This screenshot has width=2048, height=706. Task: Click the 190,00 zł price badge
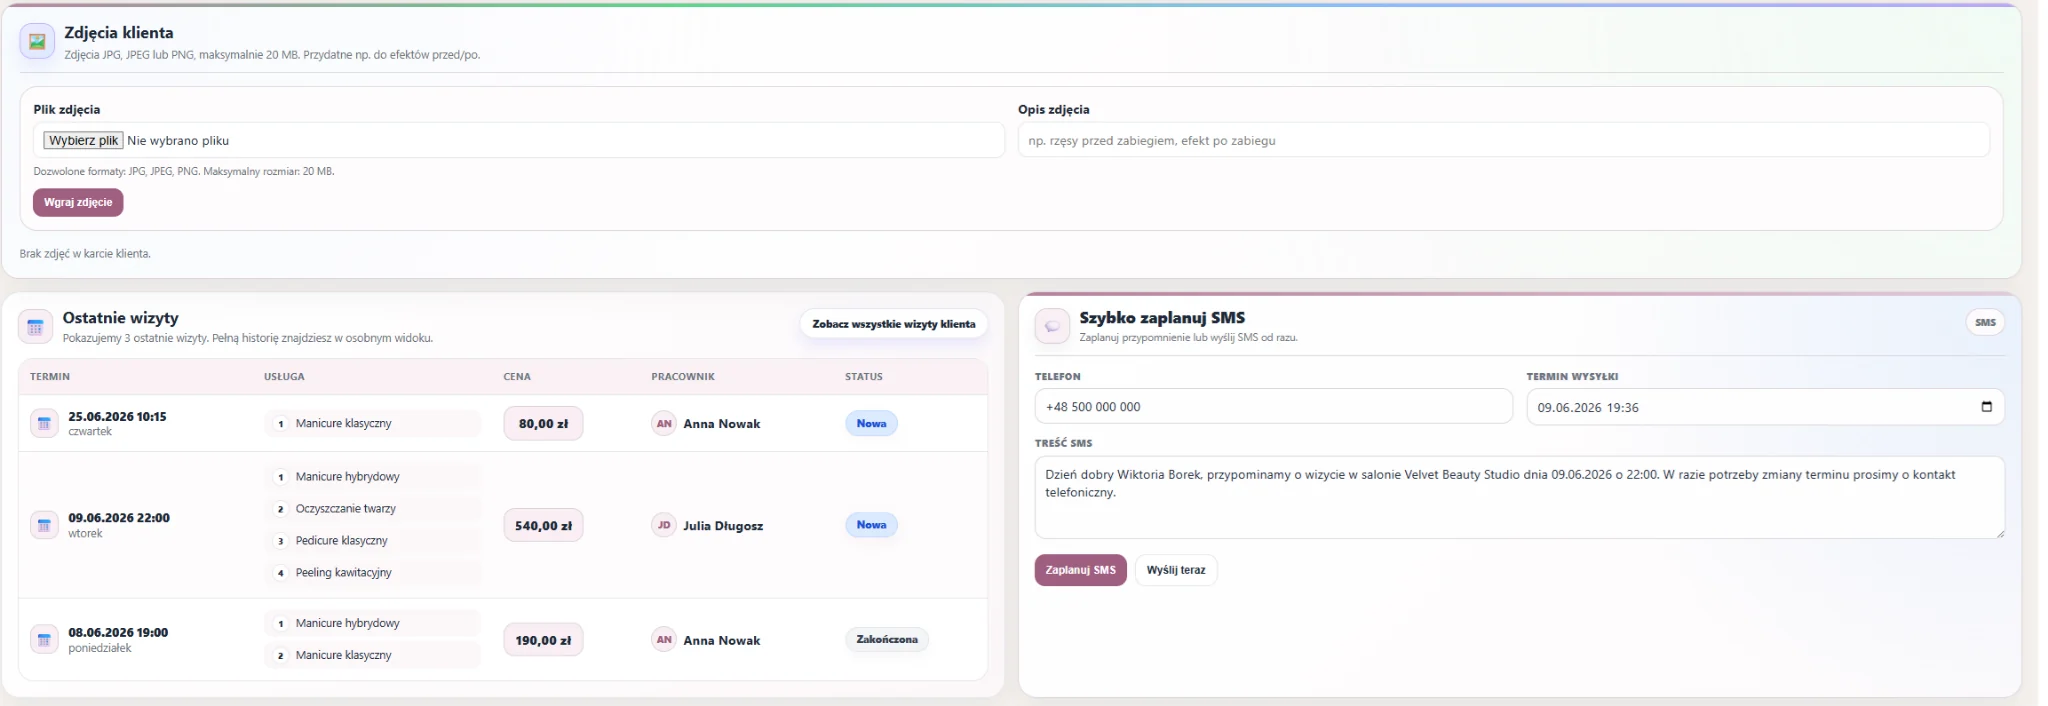(543, 640)
